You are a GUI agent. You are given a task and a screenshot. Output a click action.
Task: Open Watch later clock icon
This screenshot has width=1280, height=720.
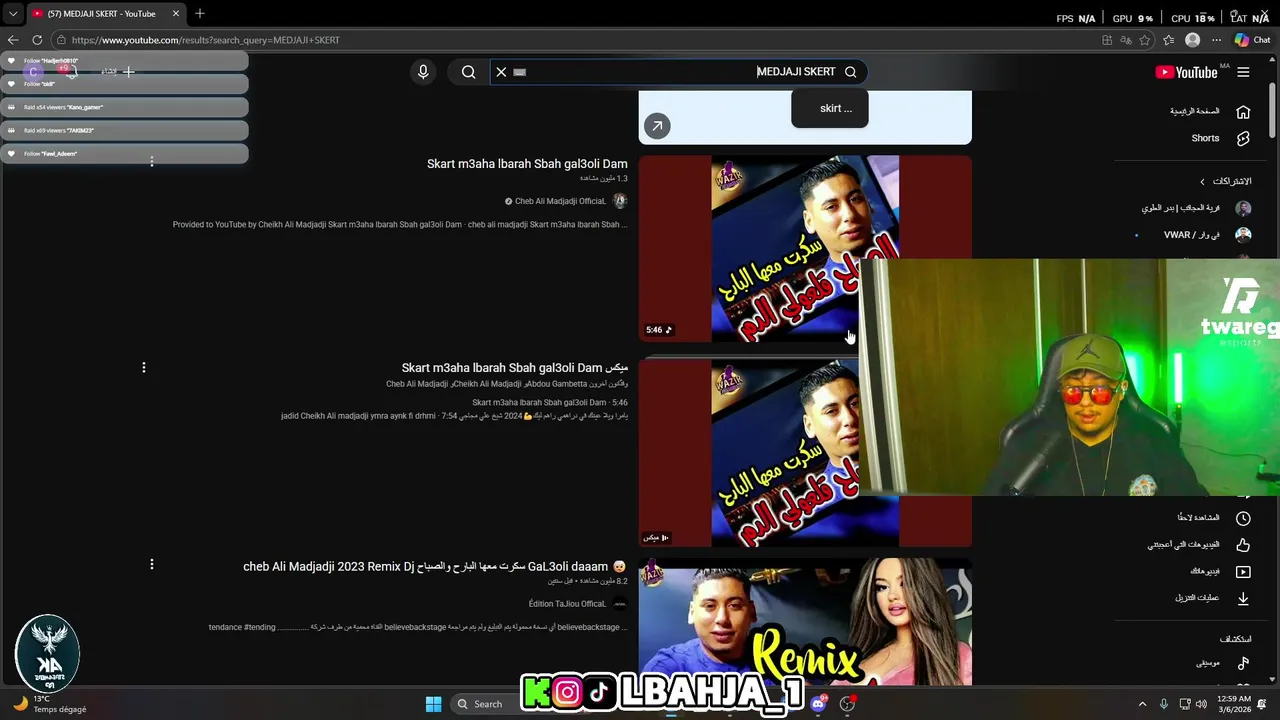(x=1243, y=518)
